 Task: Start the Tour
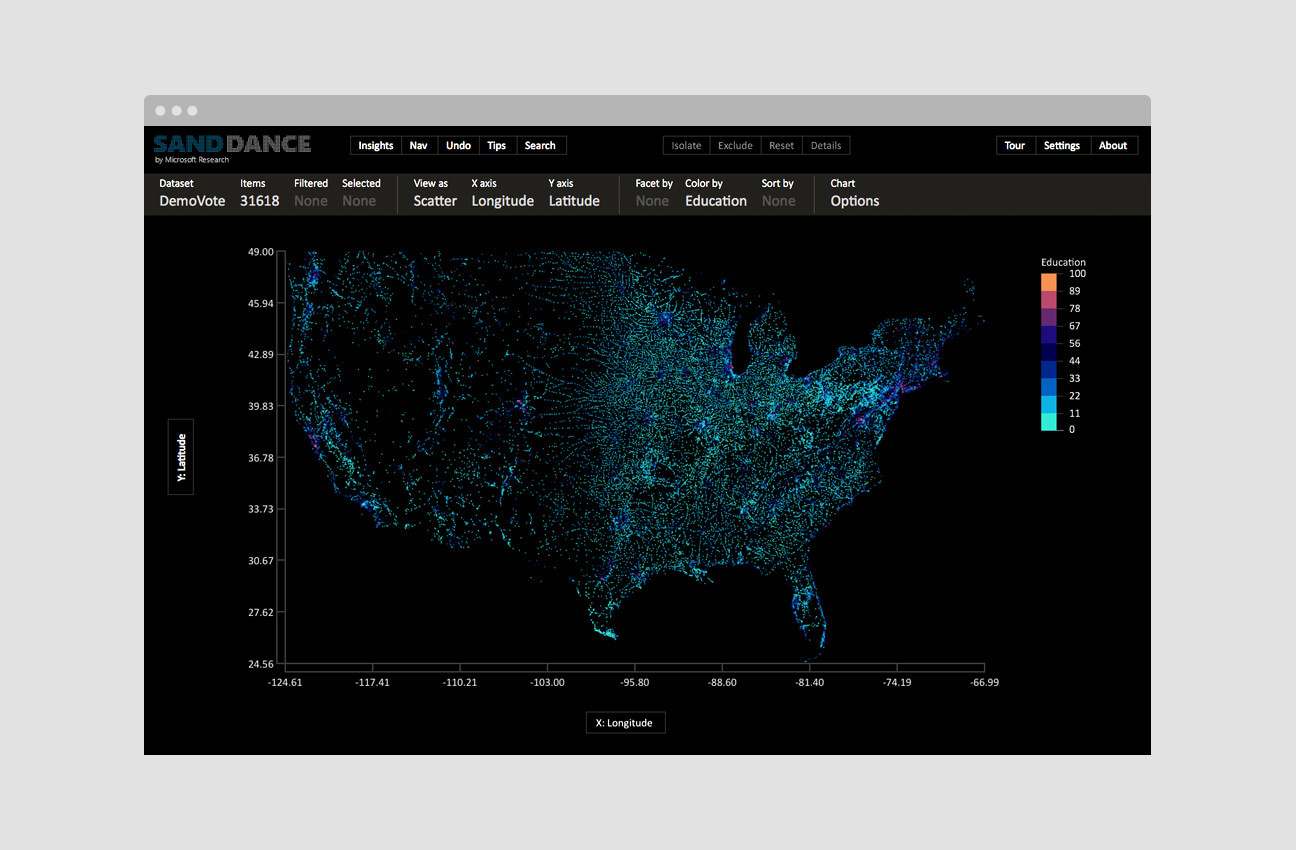[1015, 146]
